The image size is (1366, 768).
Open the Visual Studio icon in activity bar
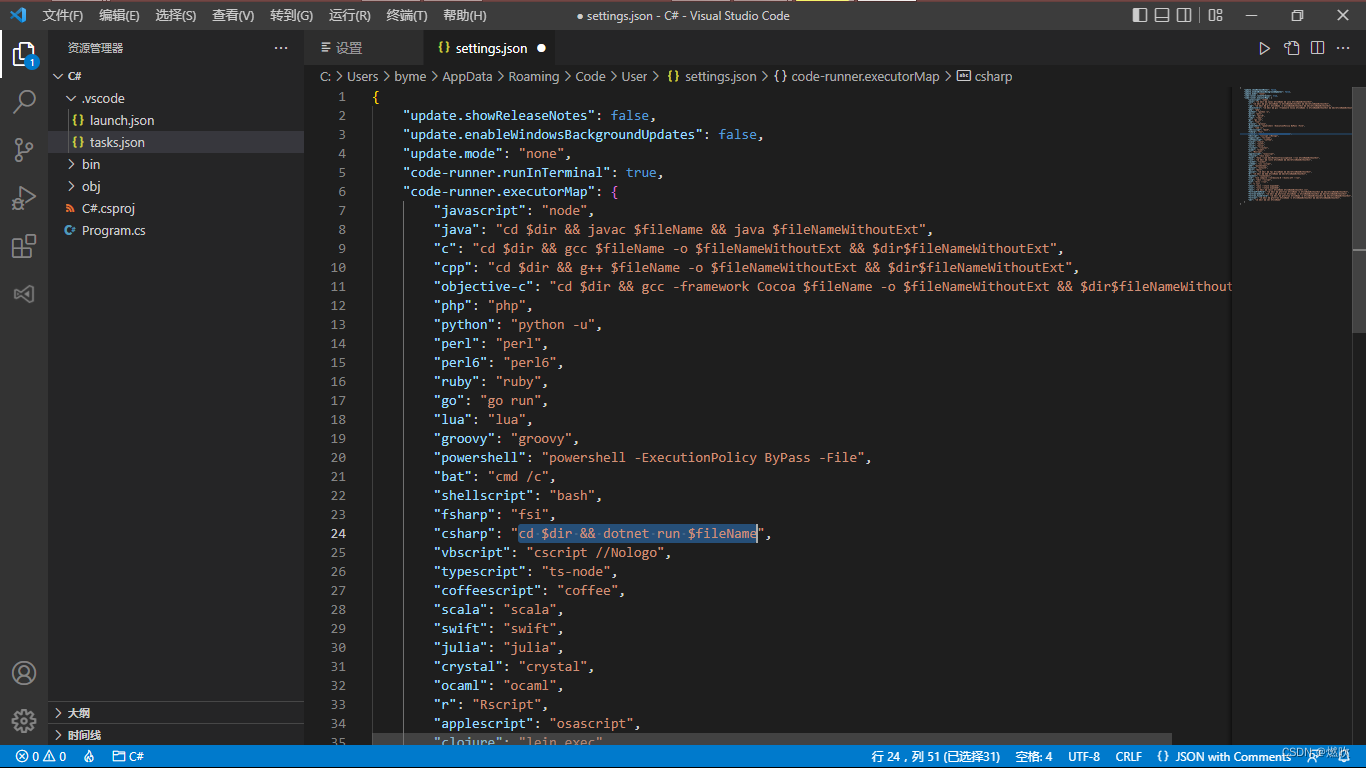(x=24, y=294)
